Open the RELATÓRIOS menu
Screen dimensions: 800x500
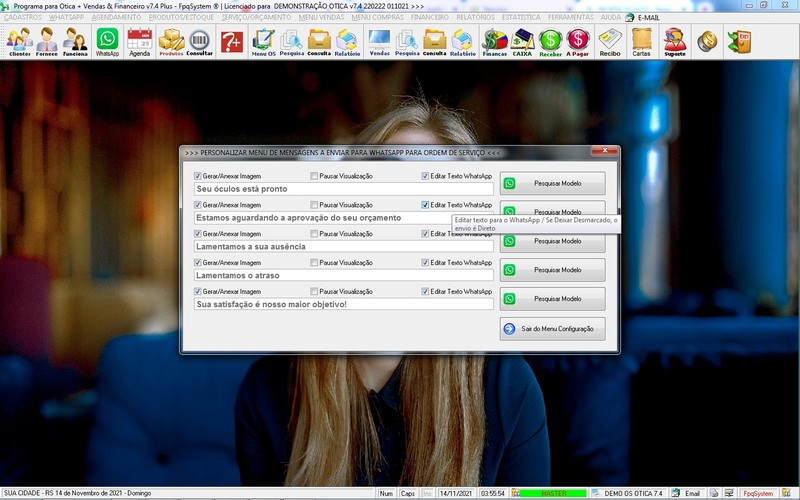coord(477,17)
